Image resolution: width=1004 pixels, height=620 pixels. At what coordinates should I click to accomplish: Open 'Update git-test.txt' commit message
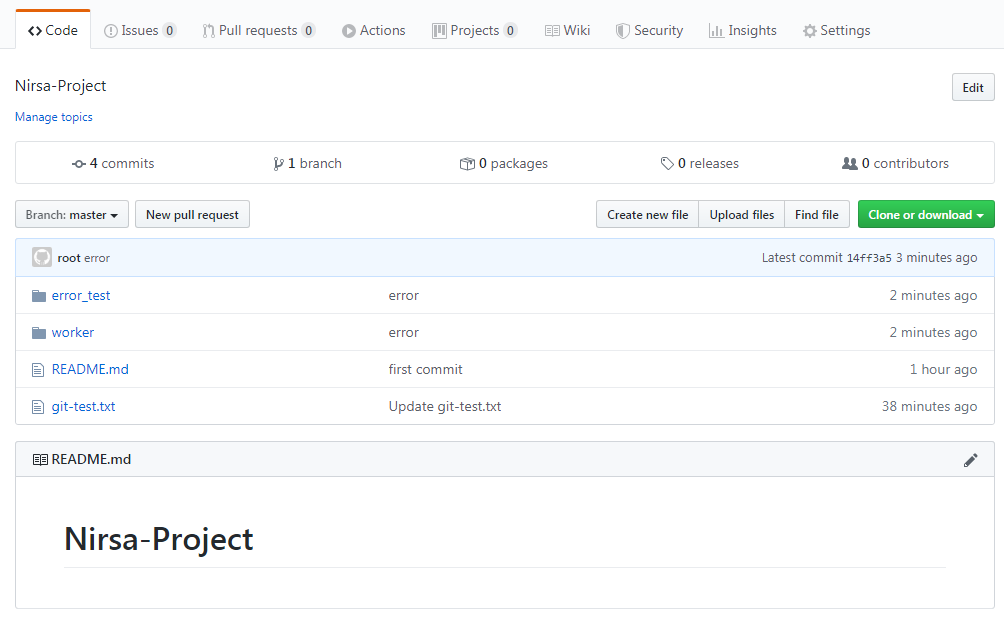pyautogui.click(x=444, y=407)
